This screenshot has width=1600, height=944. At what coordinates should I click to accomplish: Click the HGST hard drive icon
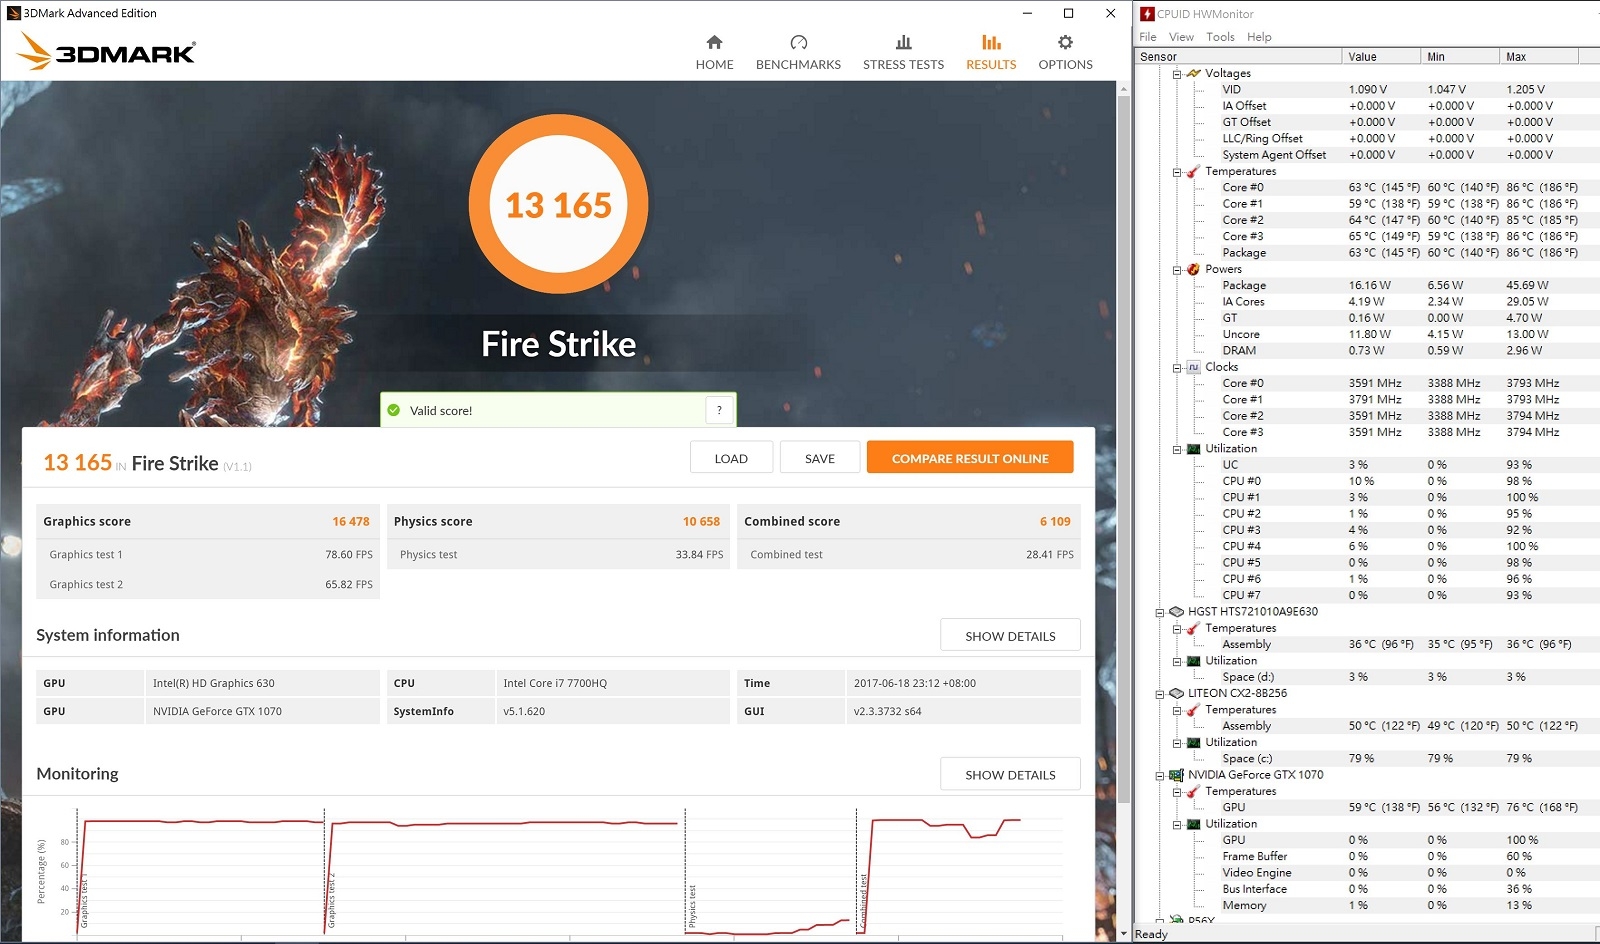coord(1176,612)
